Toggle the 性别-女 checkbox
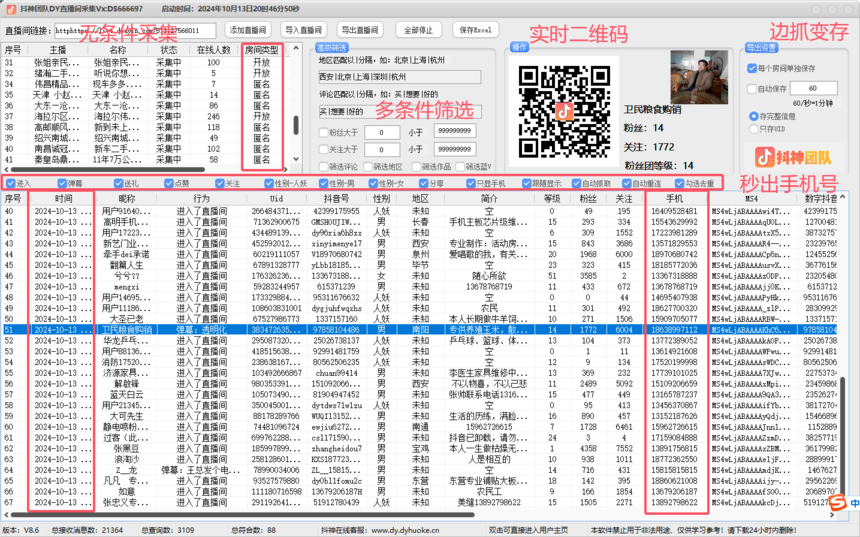 tap(373, 183)
